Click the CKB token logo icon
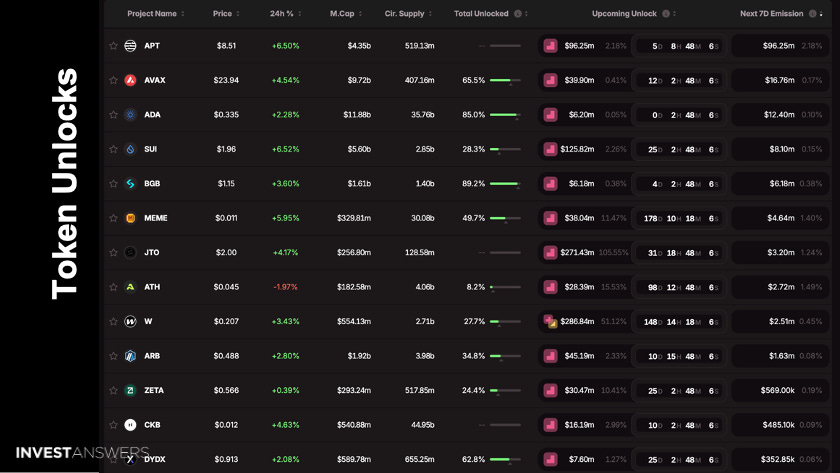This screenshot has height=473, width=840. [x=130, y=425]
